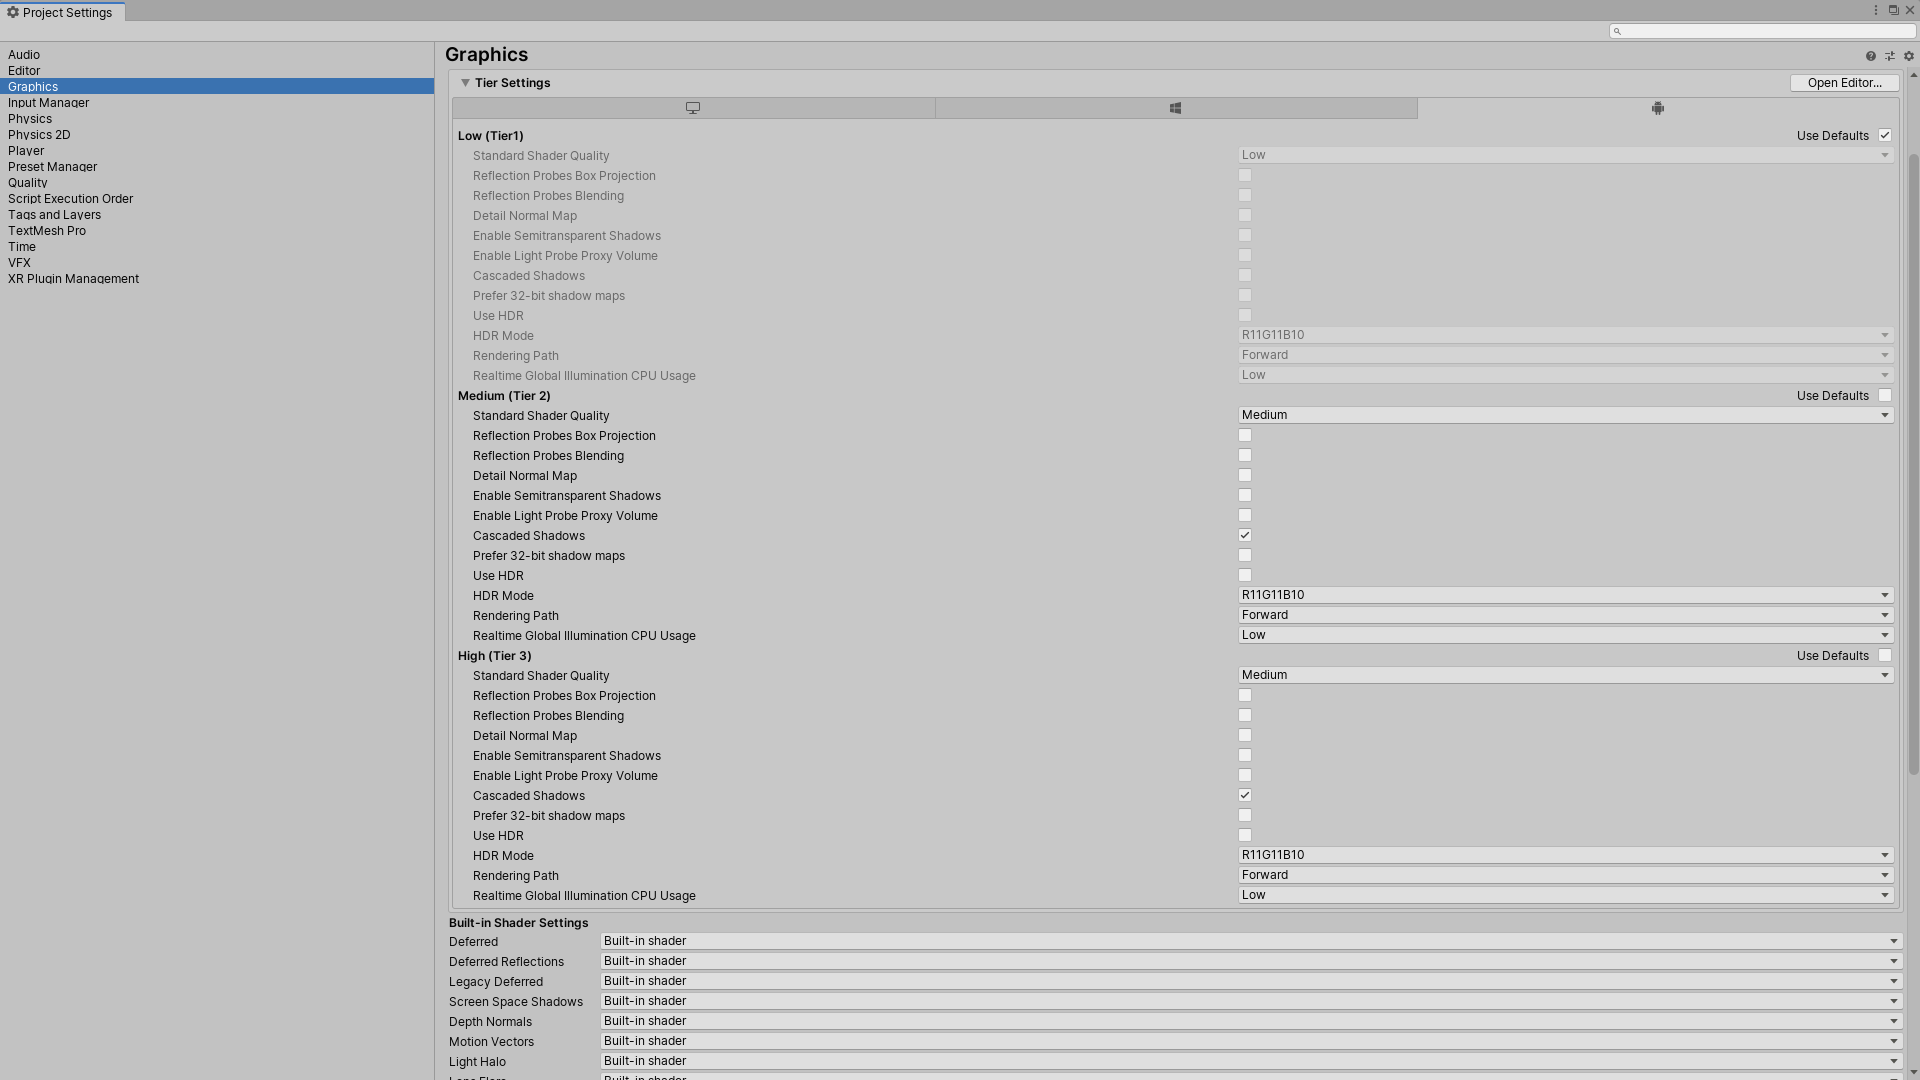Select Quality in settings list
This screenshot has height=1080, width=1920.
[x=28, y=183]
